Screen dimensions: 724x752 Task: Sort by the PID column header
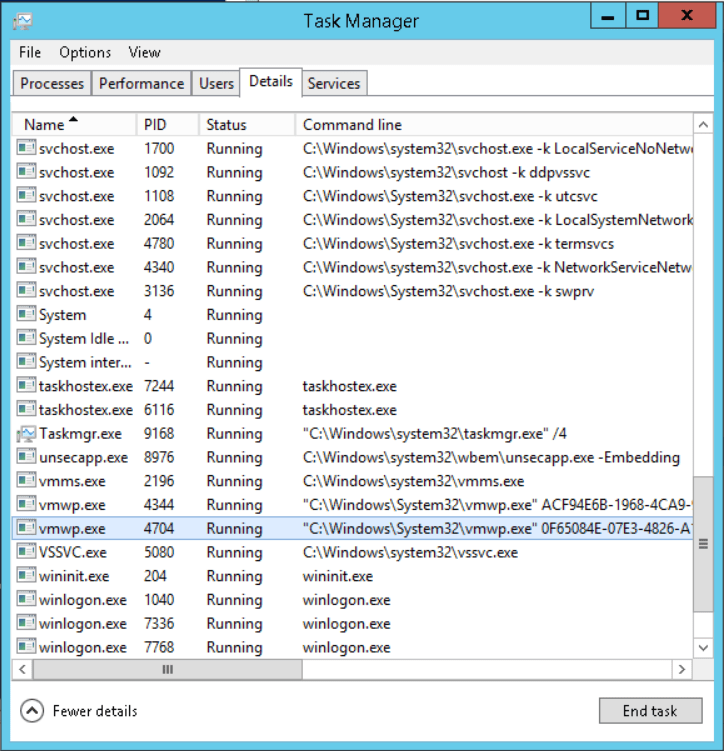tap(168, 125)
